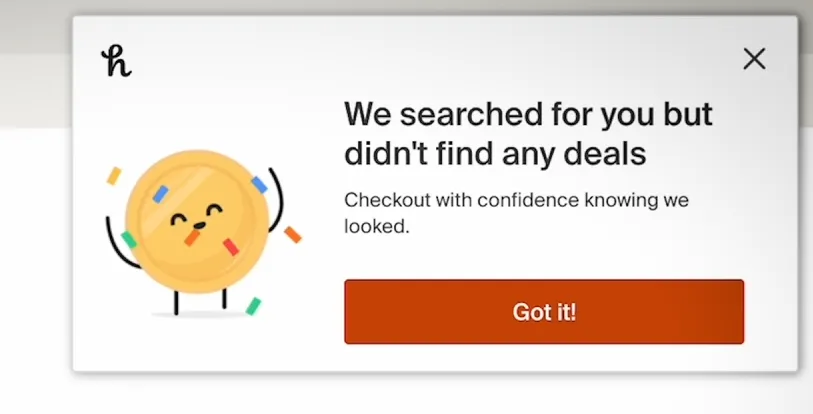Click the green confetti near the mascot's feet
Image resolution: width=813 pixels, height=414 pixels.
(x=254, y=305)
